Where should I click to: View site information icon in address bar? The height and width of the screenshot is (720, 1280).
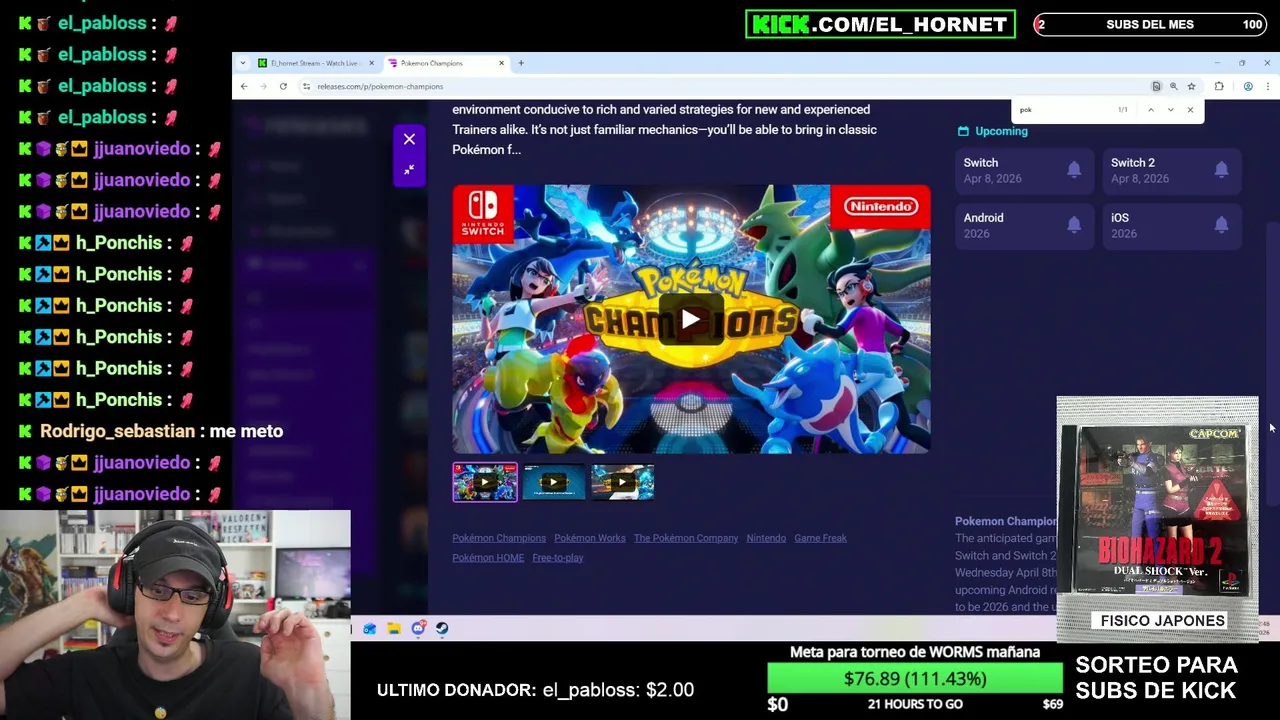point(306,86)
